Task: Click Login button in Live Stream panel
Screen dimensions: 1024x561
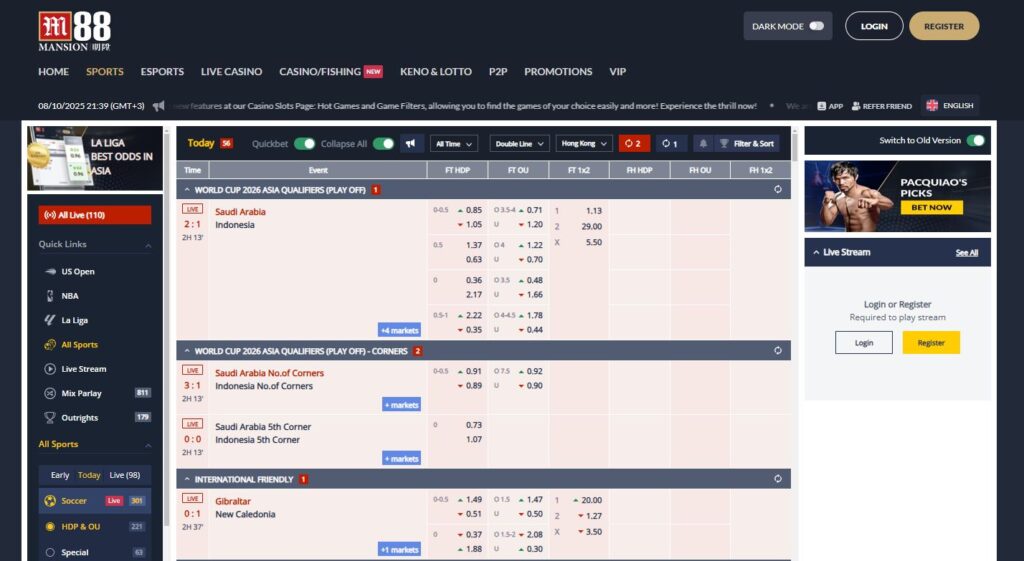Action: 863,343
